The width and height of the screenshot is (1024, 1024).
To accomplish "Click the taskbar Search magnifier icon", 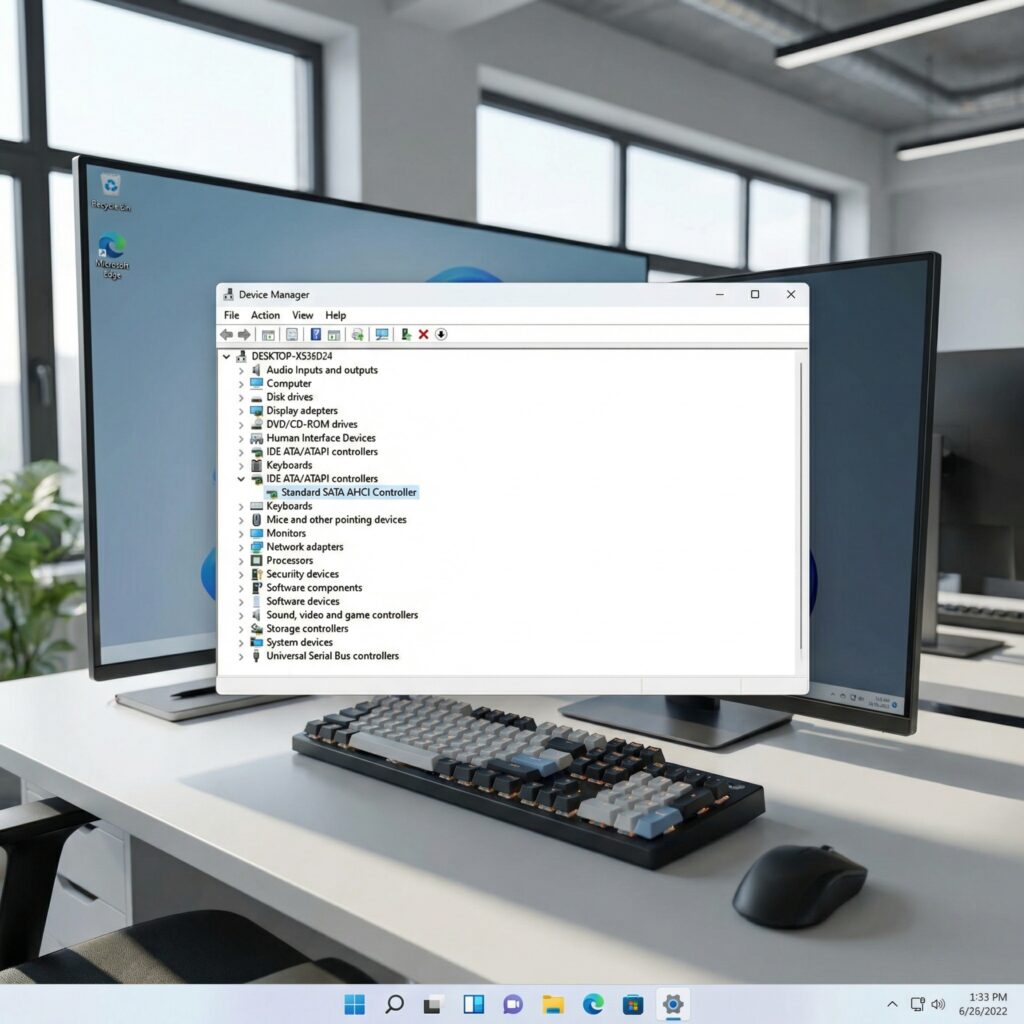I will [394, 1004].
